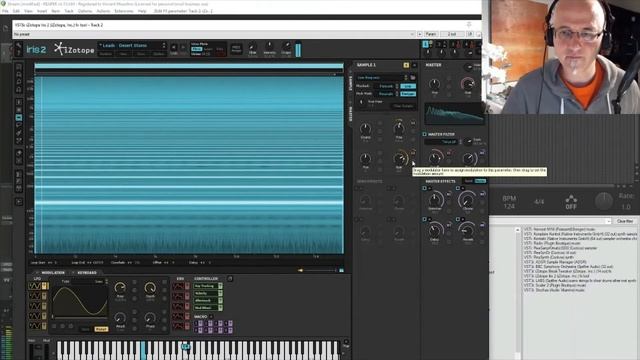Click the Master Chorus knob
Screen dimensions: 640x360
468,200
